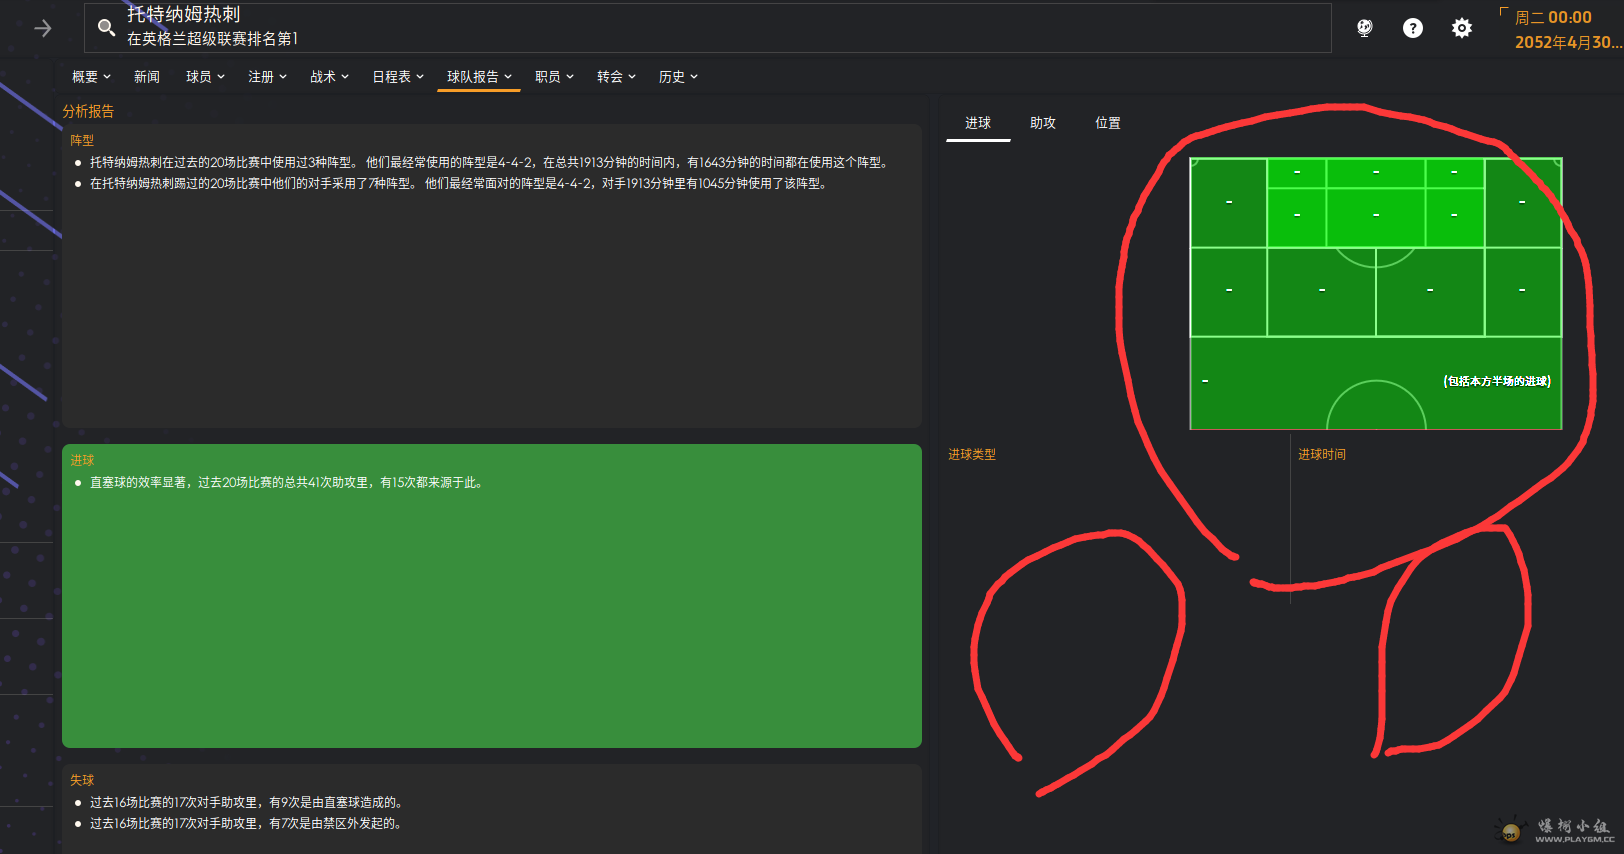Switch to the 助攻 tab
This screenshot has width=1624, height=854.
tap(1043, 123)
